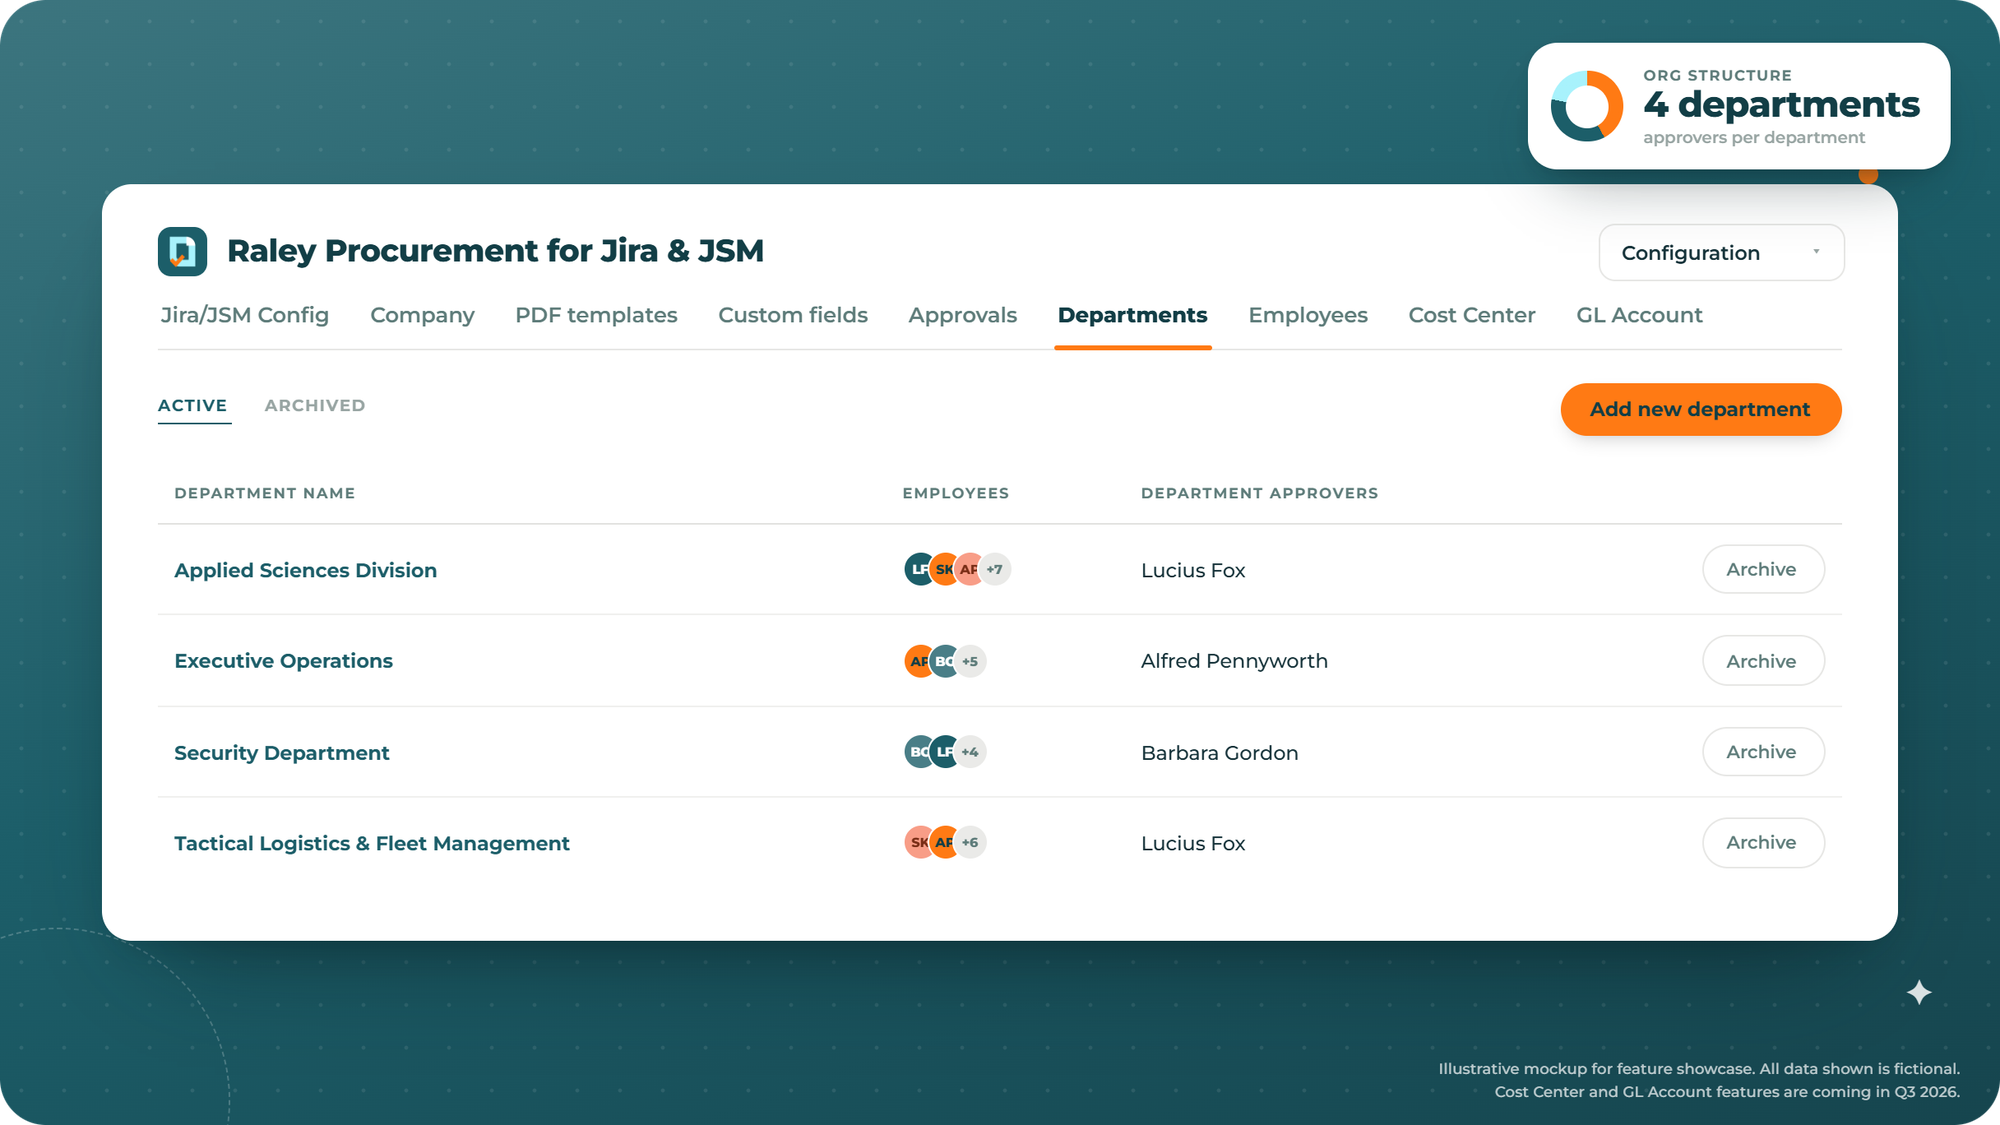This screenshot has height=1125, width=2000.
Task: Select the LF avatar in Applied Sciences Division row
Action: (918, 569)
